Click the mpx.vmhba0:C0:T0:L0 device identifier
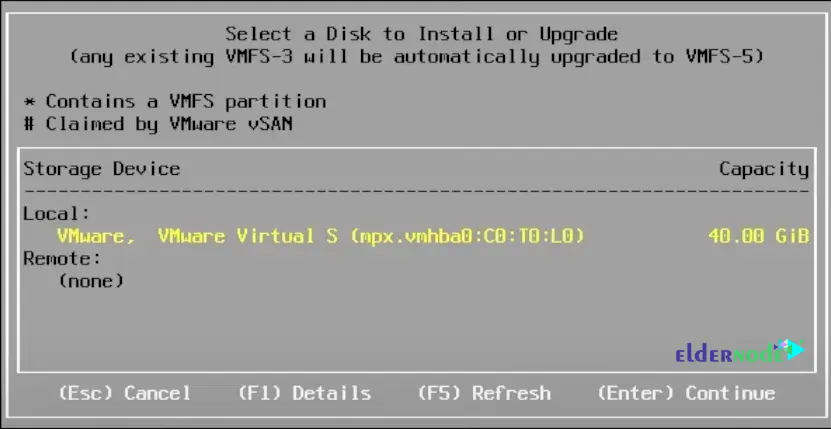This screenshot has height=429, width=831. pos(467,236)
